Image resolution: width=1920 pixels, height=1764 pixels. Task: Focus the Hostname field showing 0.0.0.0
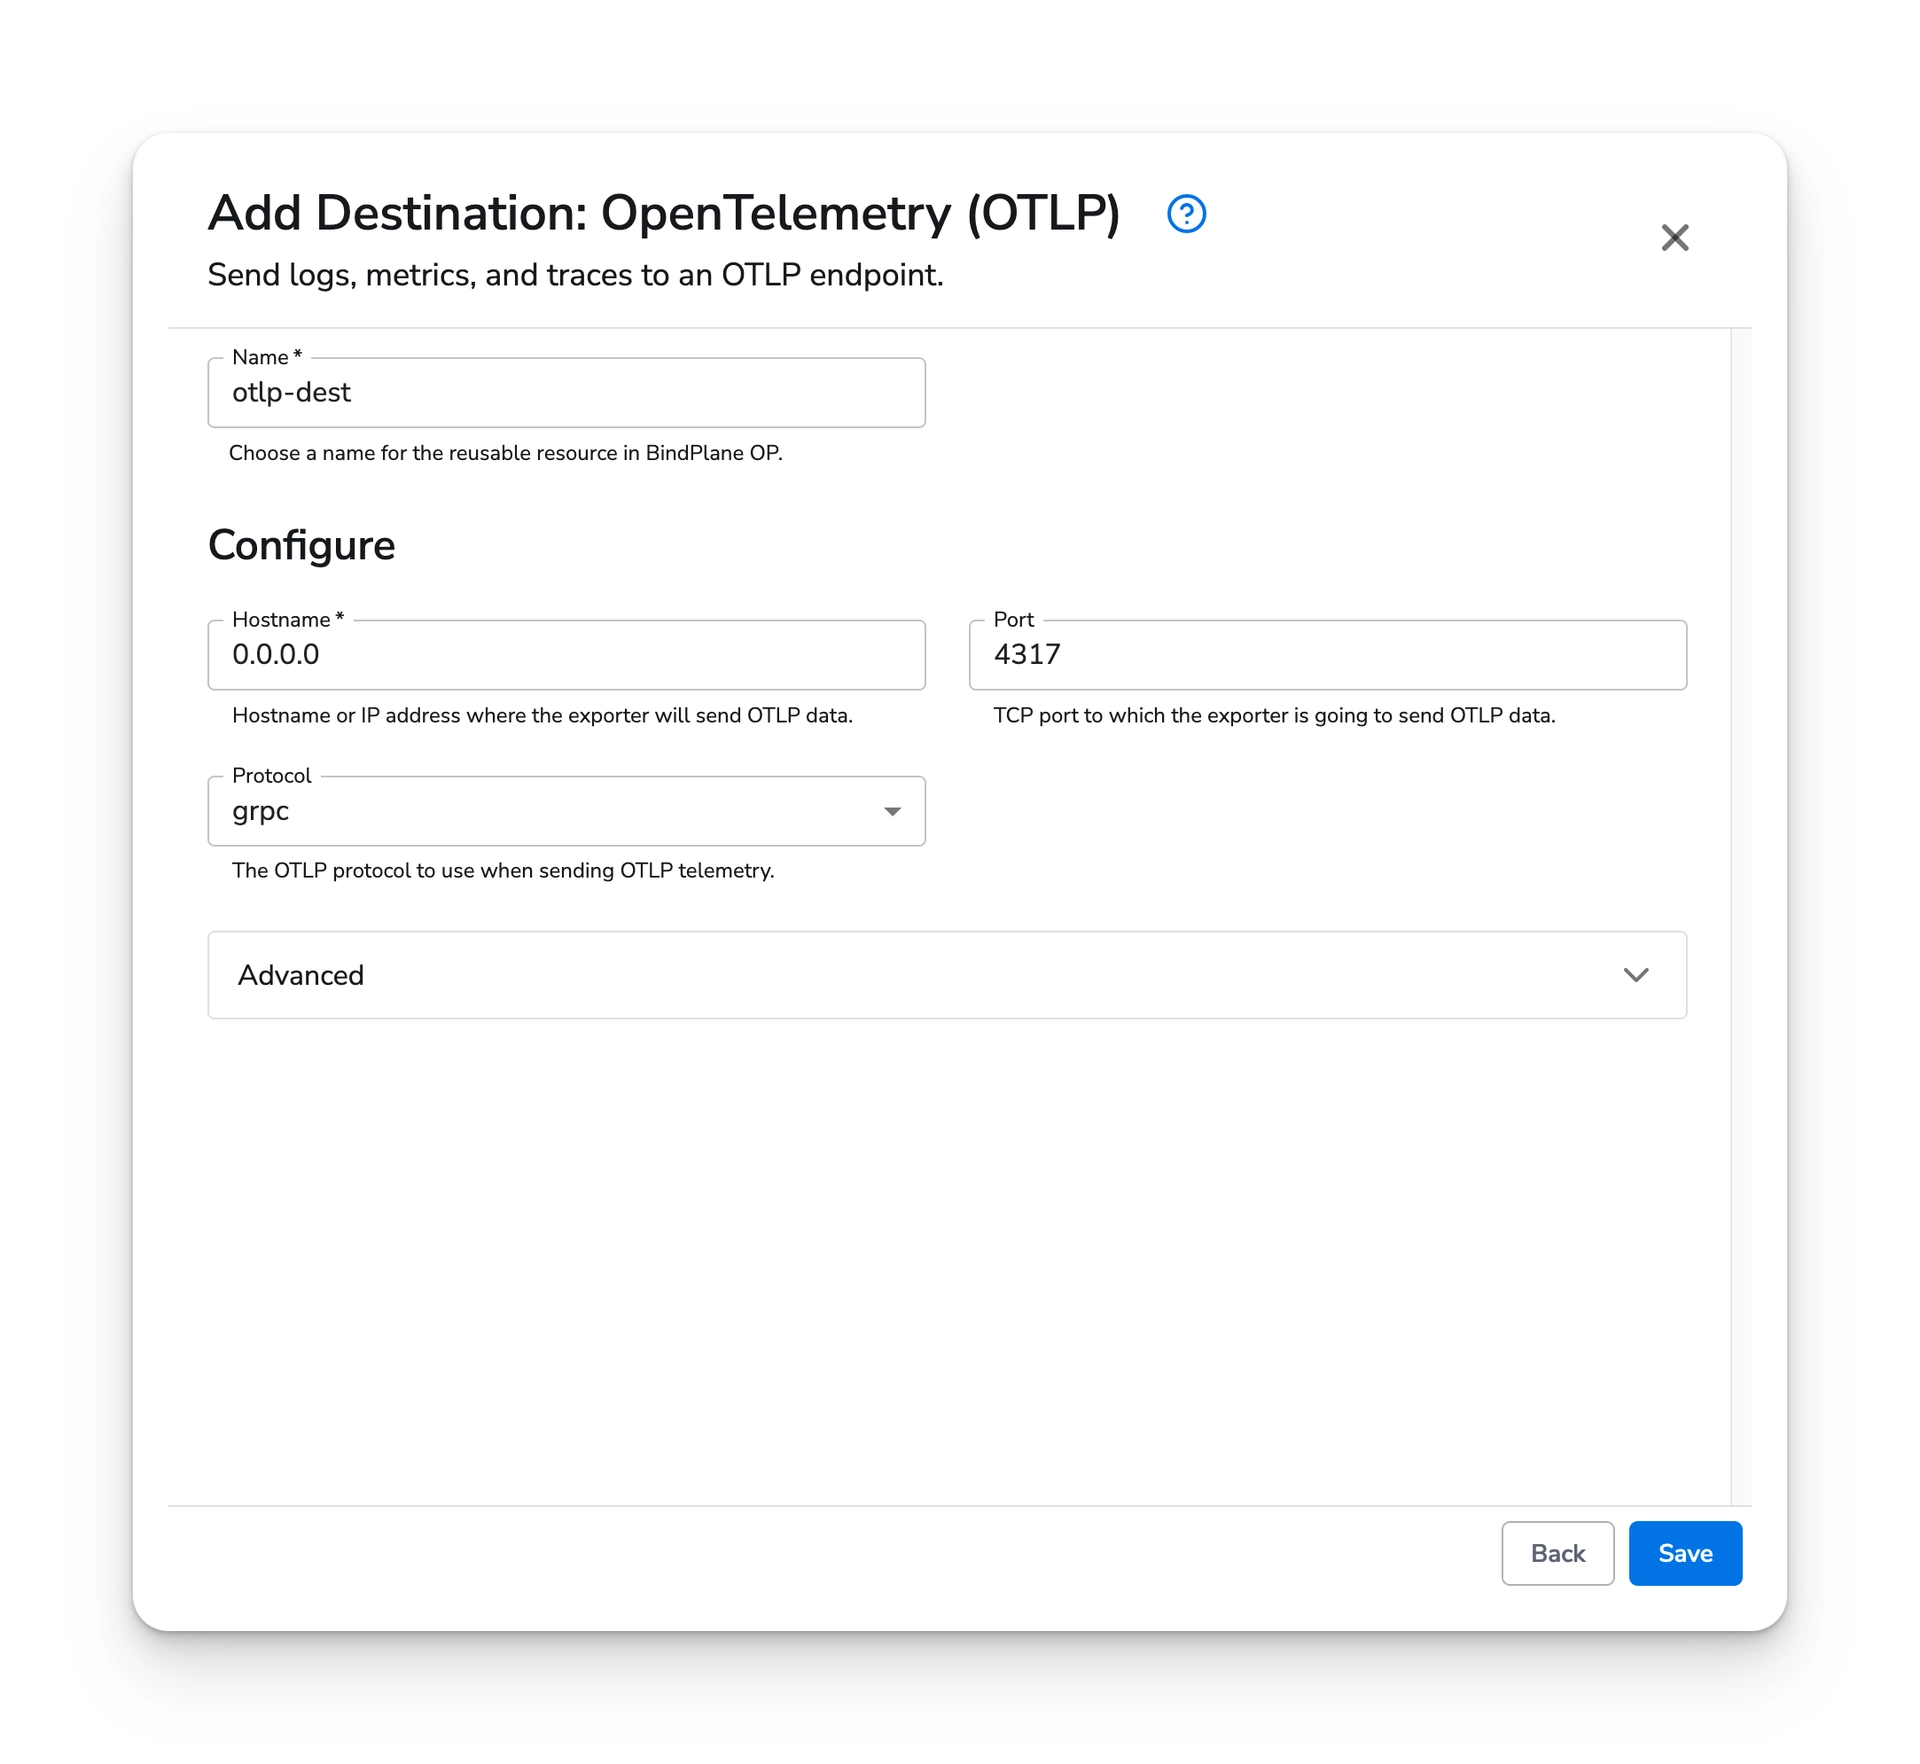click(x=566, y=655)
